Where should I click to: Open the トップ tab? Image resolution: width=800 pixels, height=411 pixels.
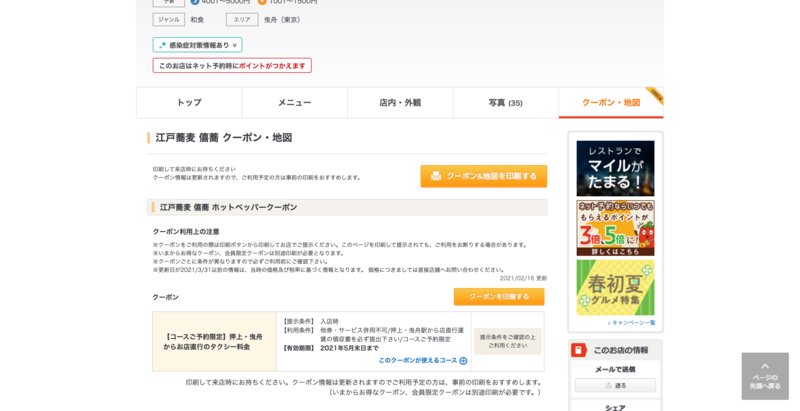189,102
